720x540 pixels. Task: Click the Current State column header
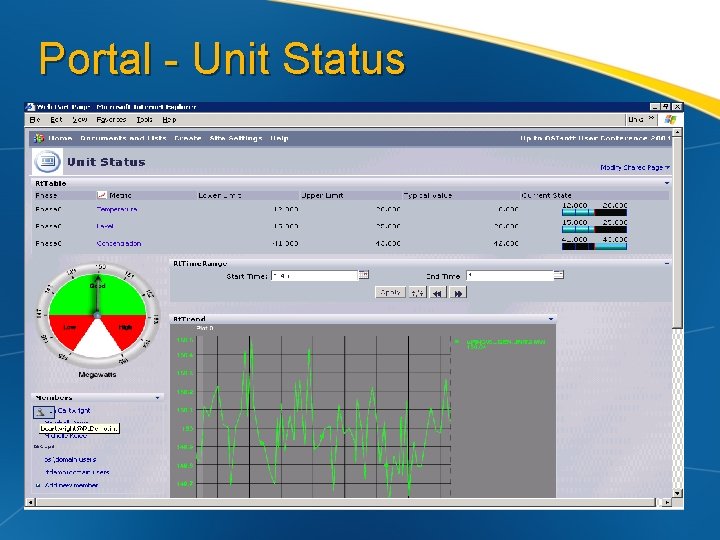click(546, 196)
